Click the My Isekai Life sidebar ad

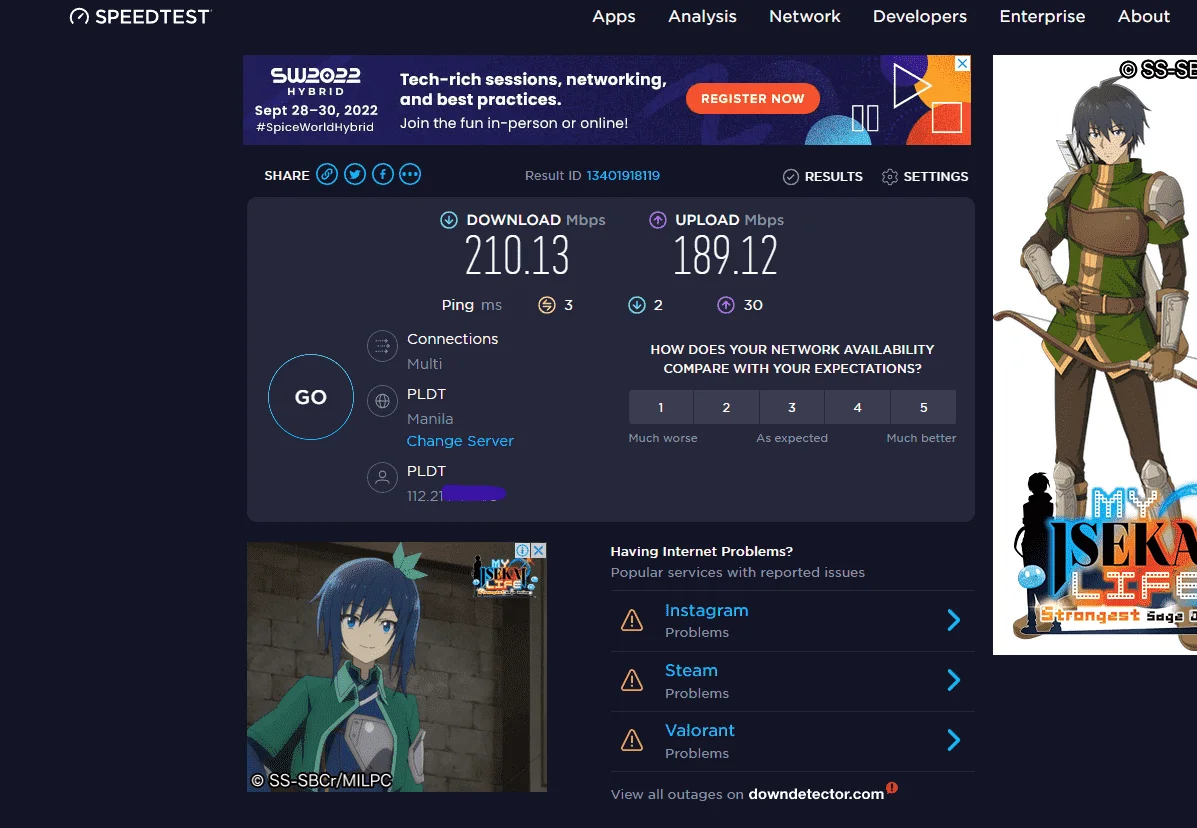1095,355
